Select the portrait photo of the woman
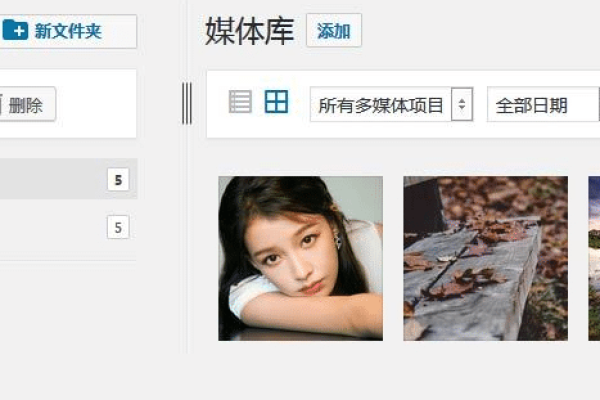 click(300, 258)
